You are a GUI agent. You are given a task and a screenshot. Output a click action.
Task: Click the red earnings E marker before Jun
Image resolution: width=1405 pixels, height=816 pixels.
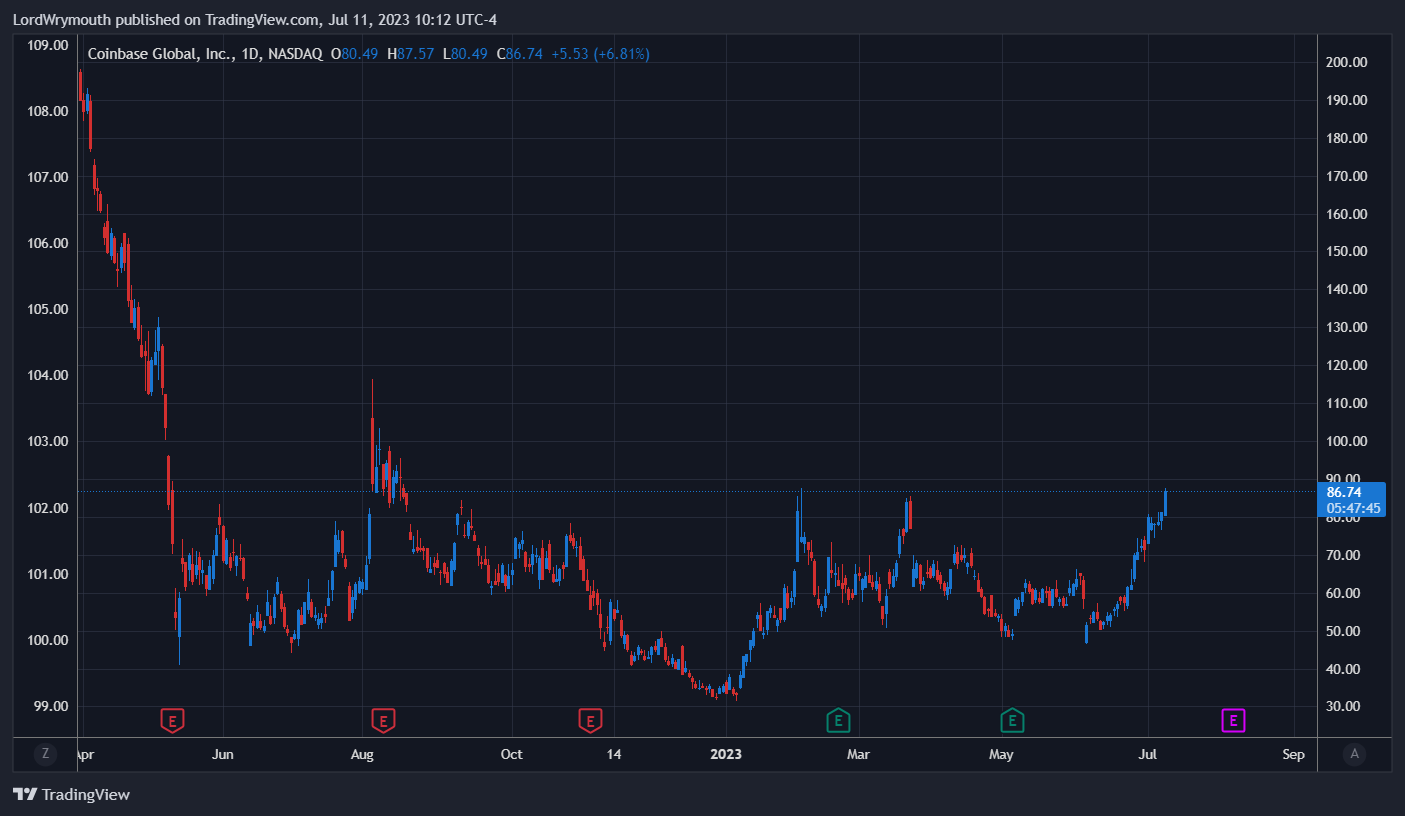173,719
